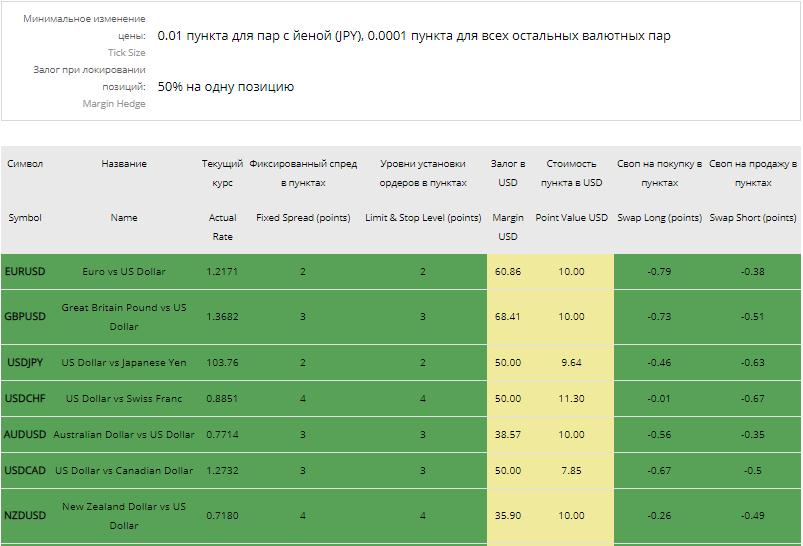The image size is (803, 546).
Task: Select the 'Limit & Stop Level (points)' header
Action: (423, 218)
